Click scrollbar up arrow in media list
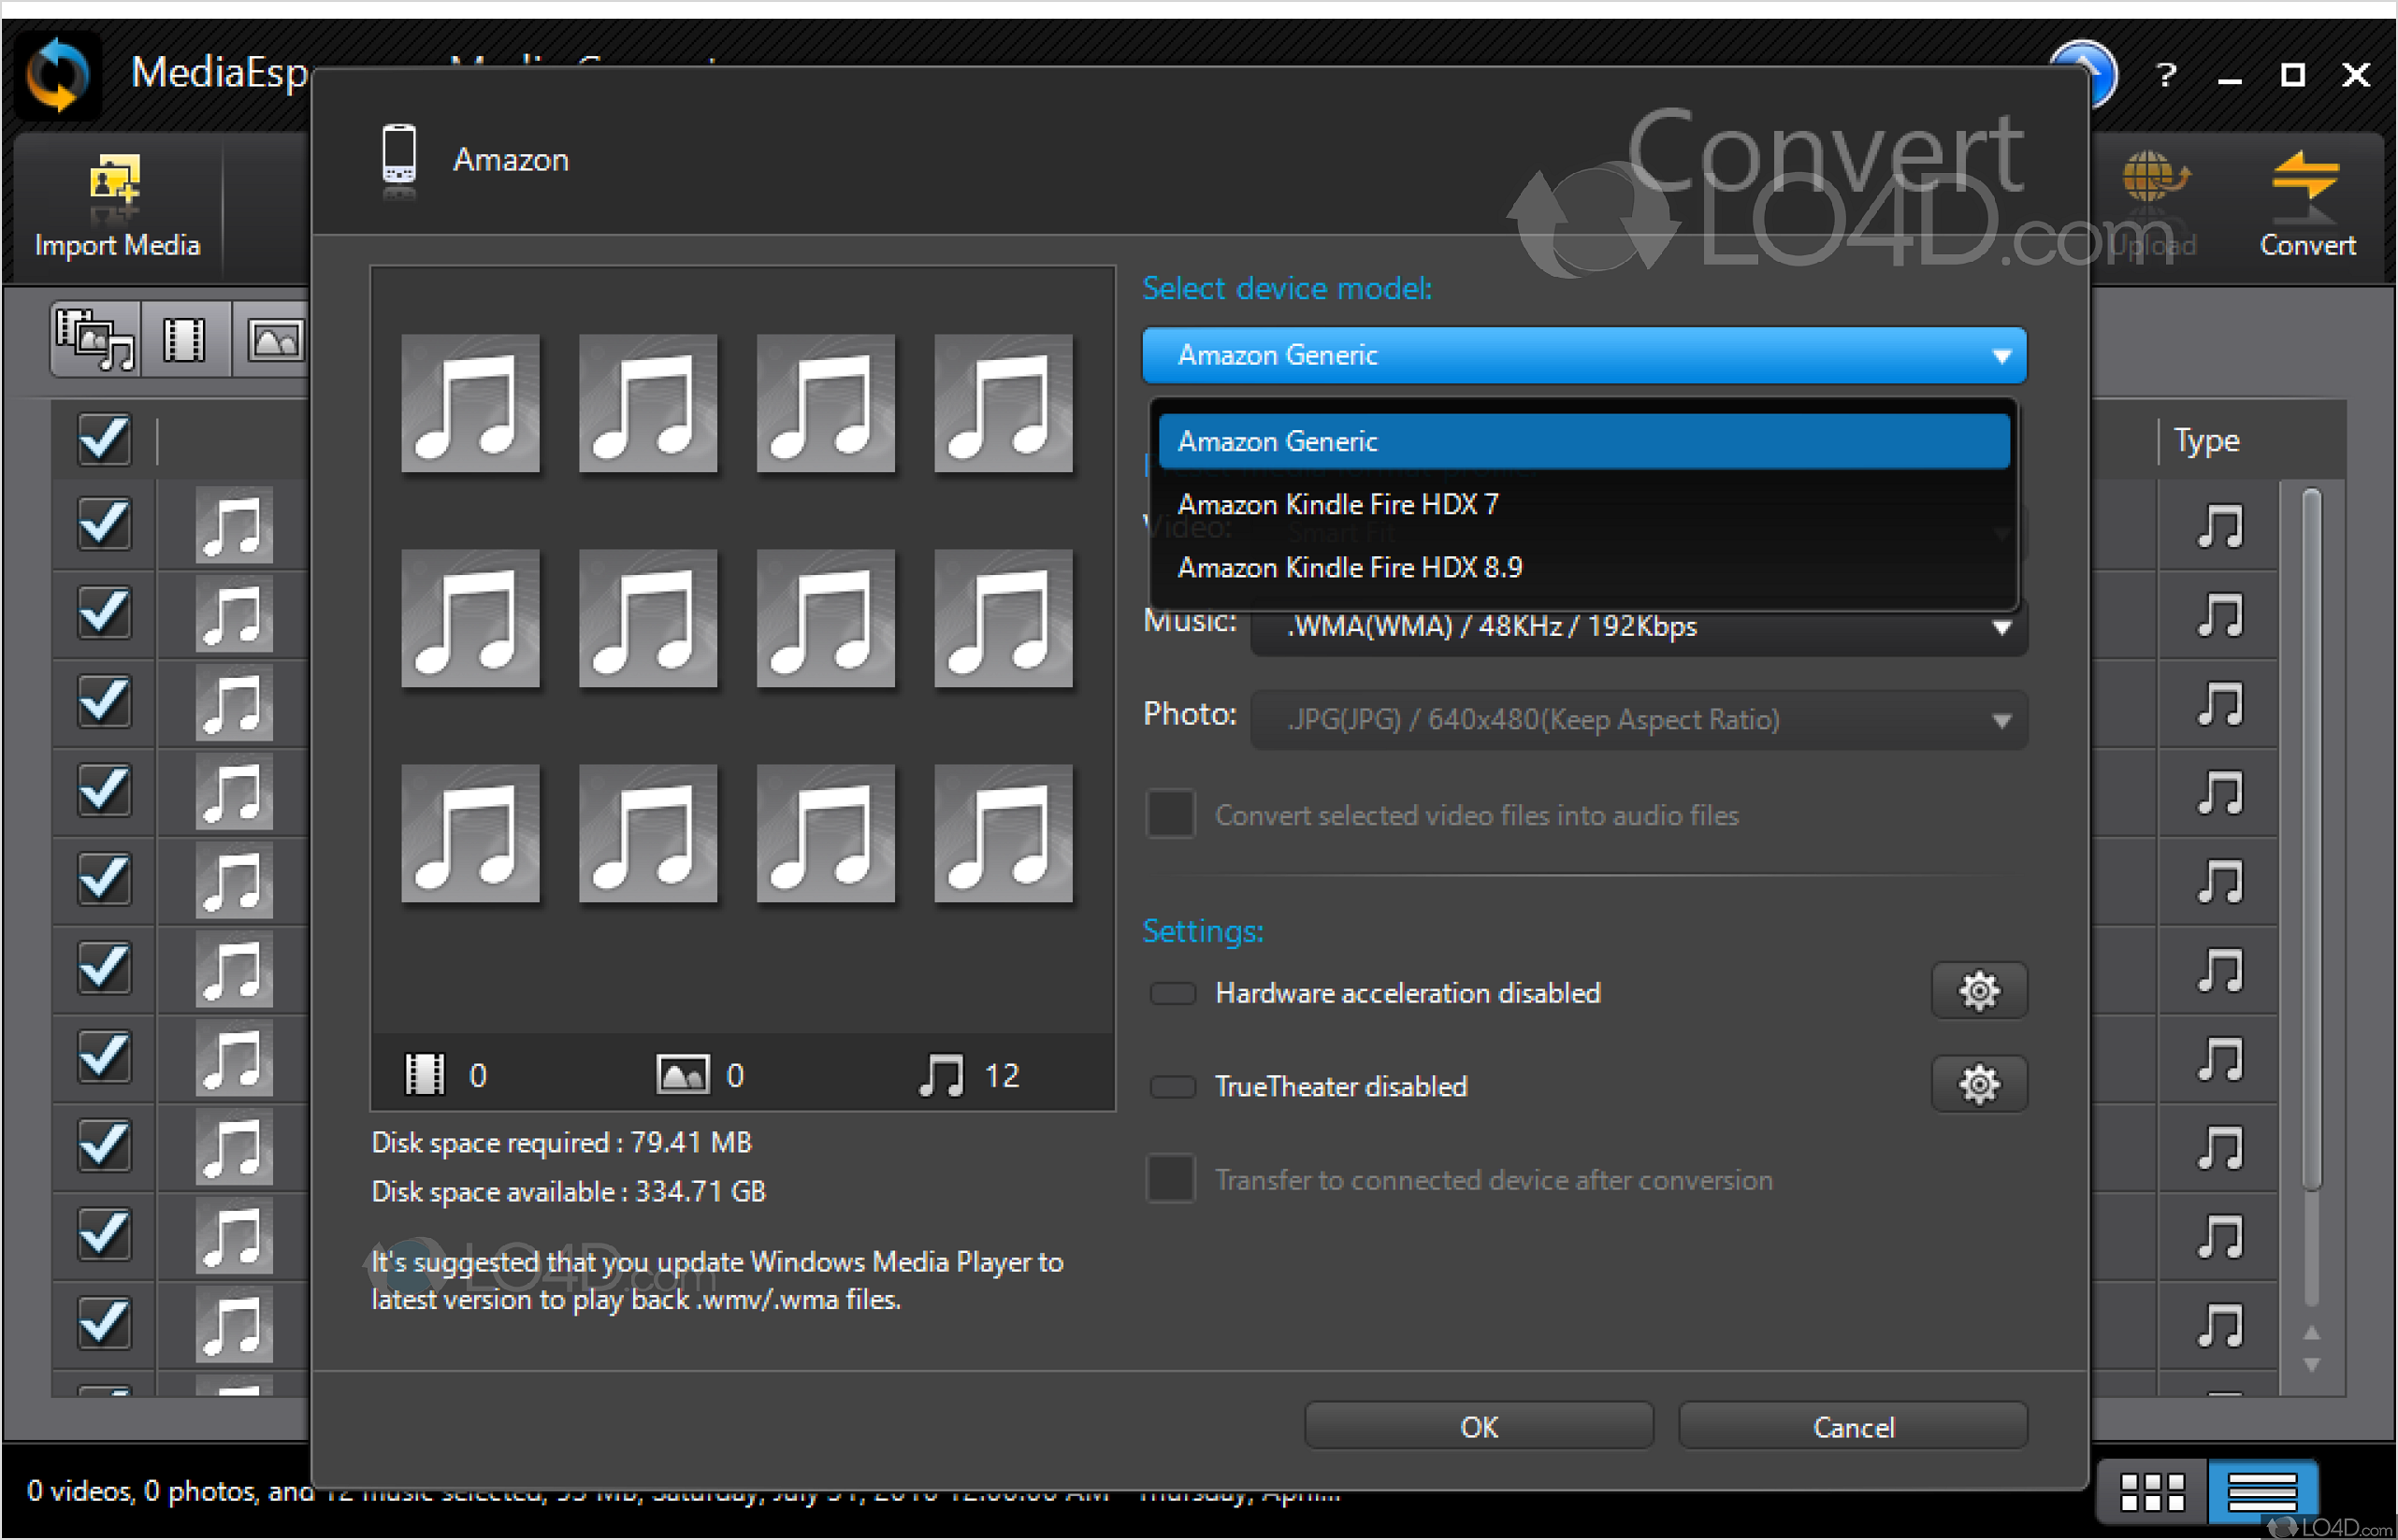 click(x=2311, y=1332)
